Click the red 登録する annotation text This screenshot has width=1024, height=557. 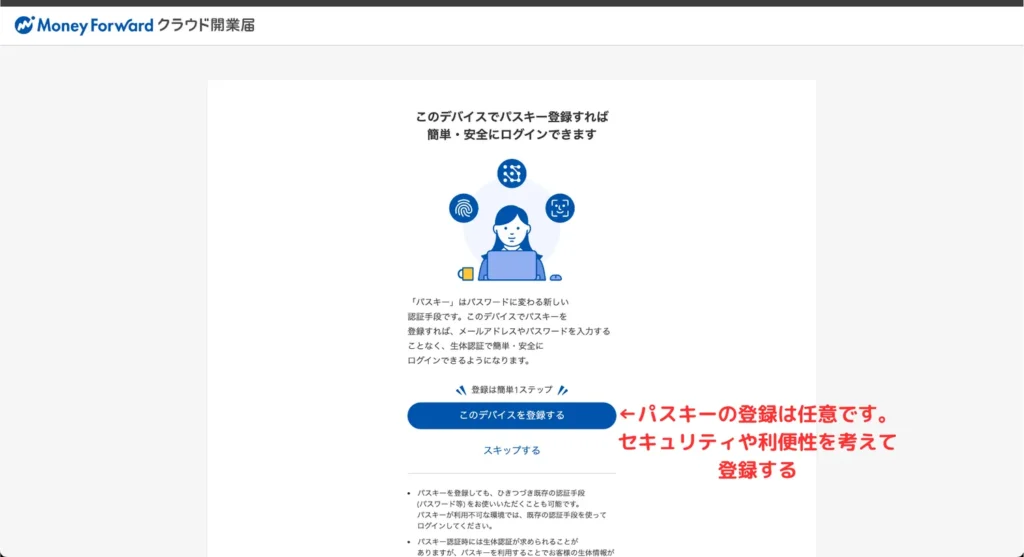757,470
